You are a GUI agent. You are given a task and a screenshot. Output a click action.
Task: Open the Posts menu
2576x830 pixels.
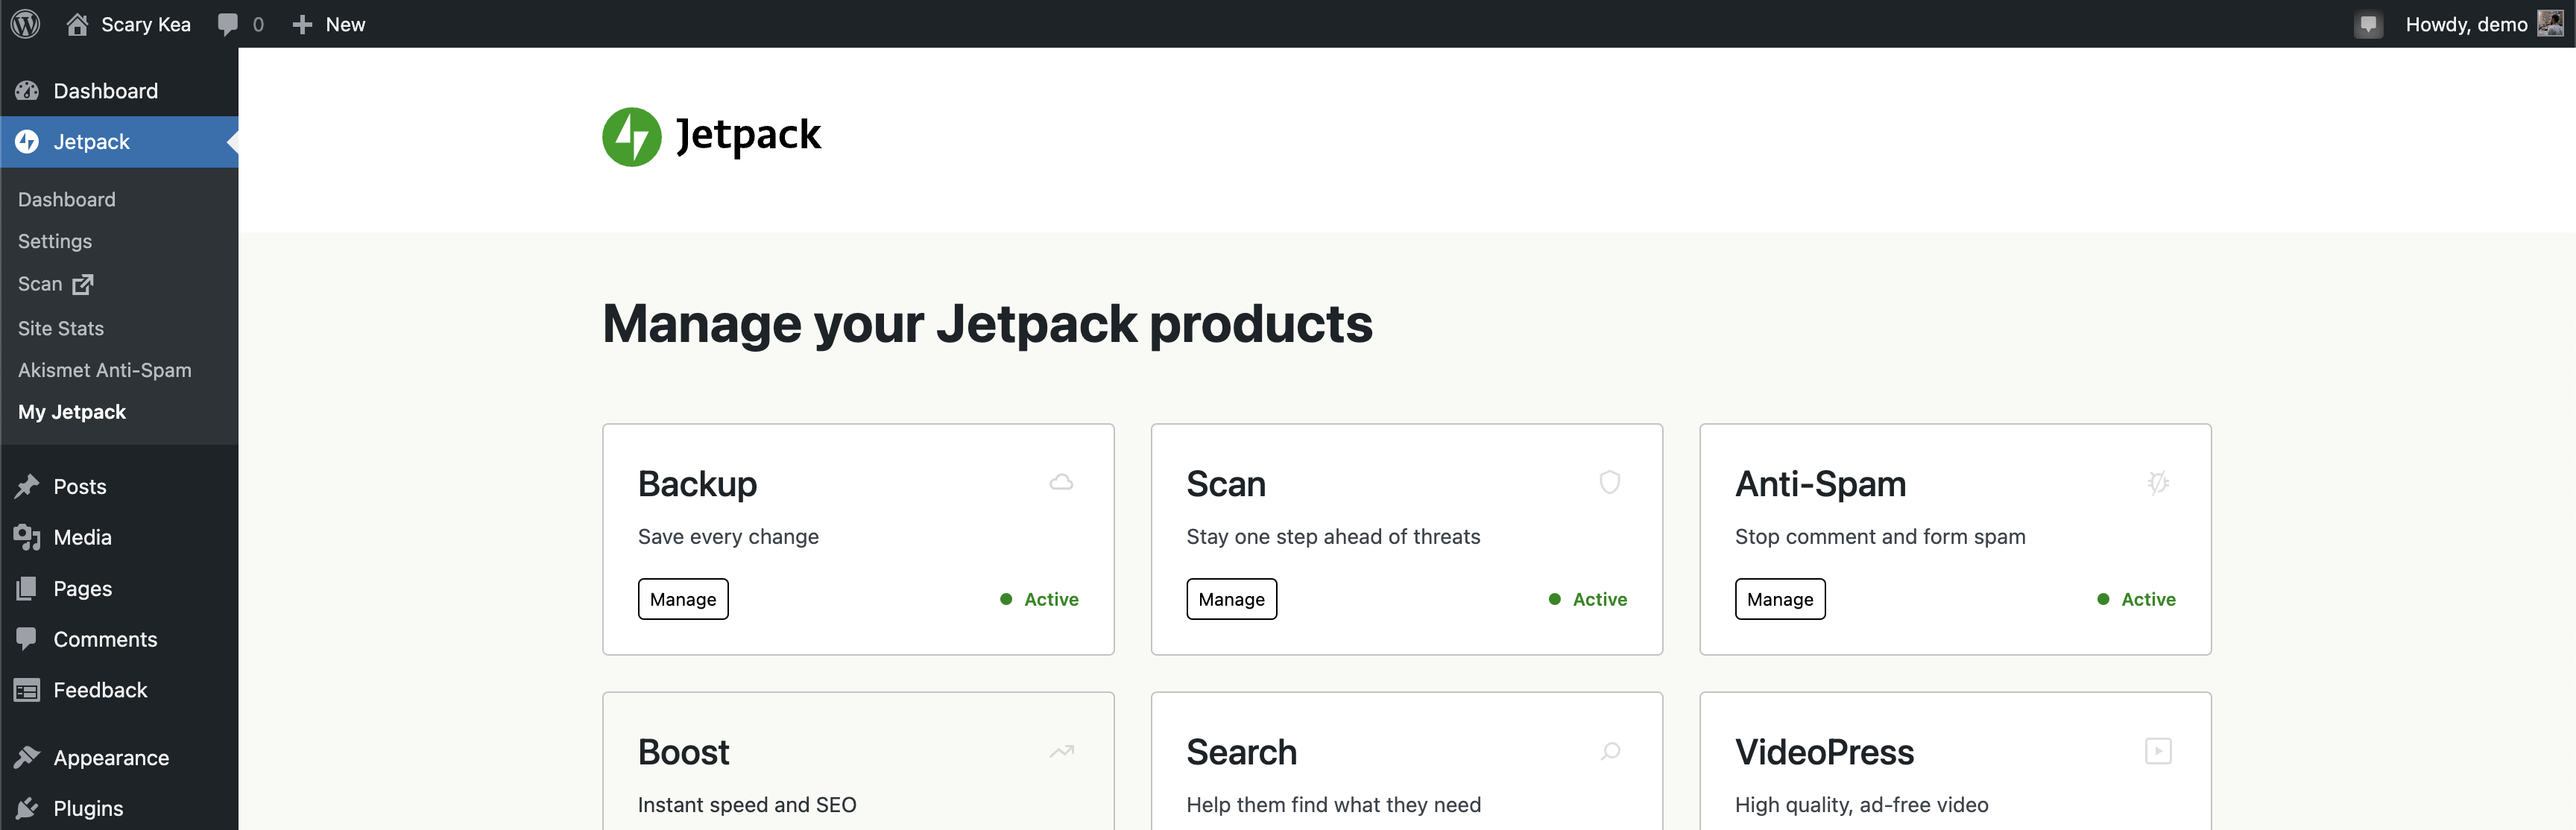(x=119, y=486)
